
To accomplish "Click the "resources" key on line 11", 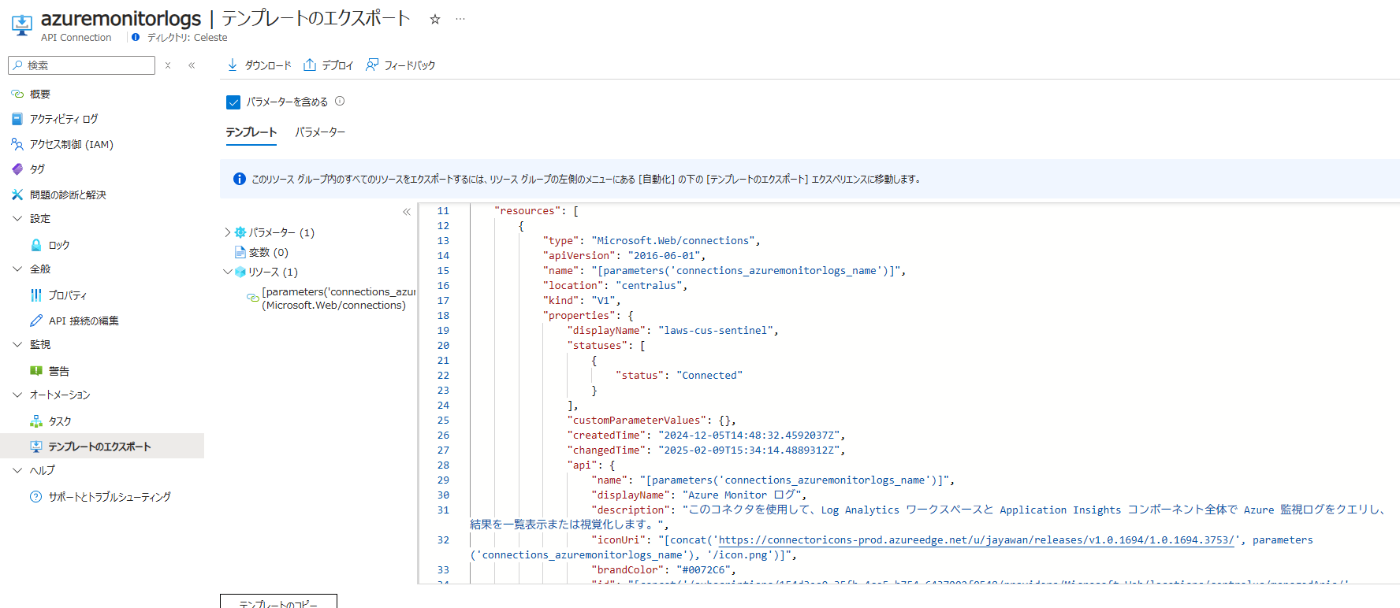I will coord(528,210).
